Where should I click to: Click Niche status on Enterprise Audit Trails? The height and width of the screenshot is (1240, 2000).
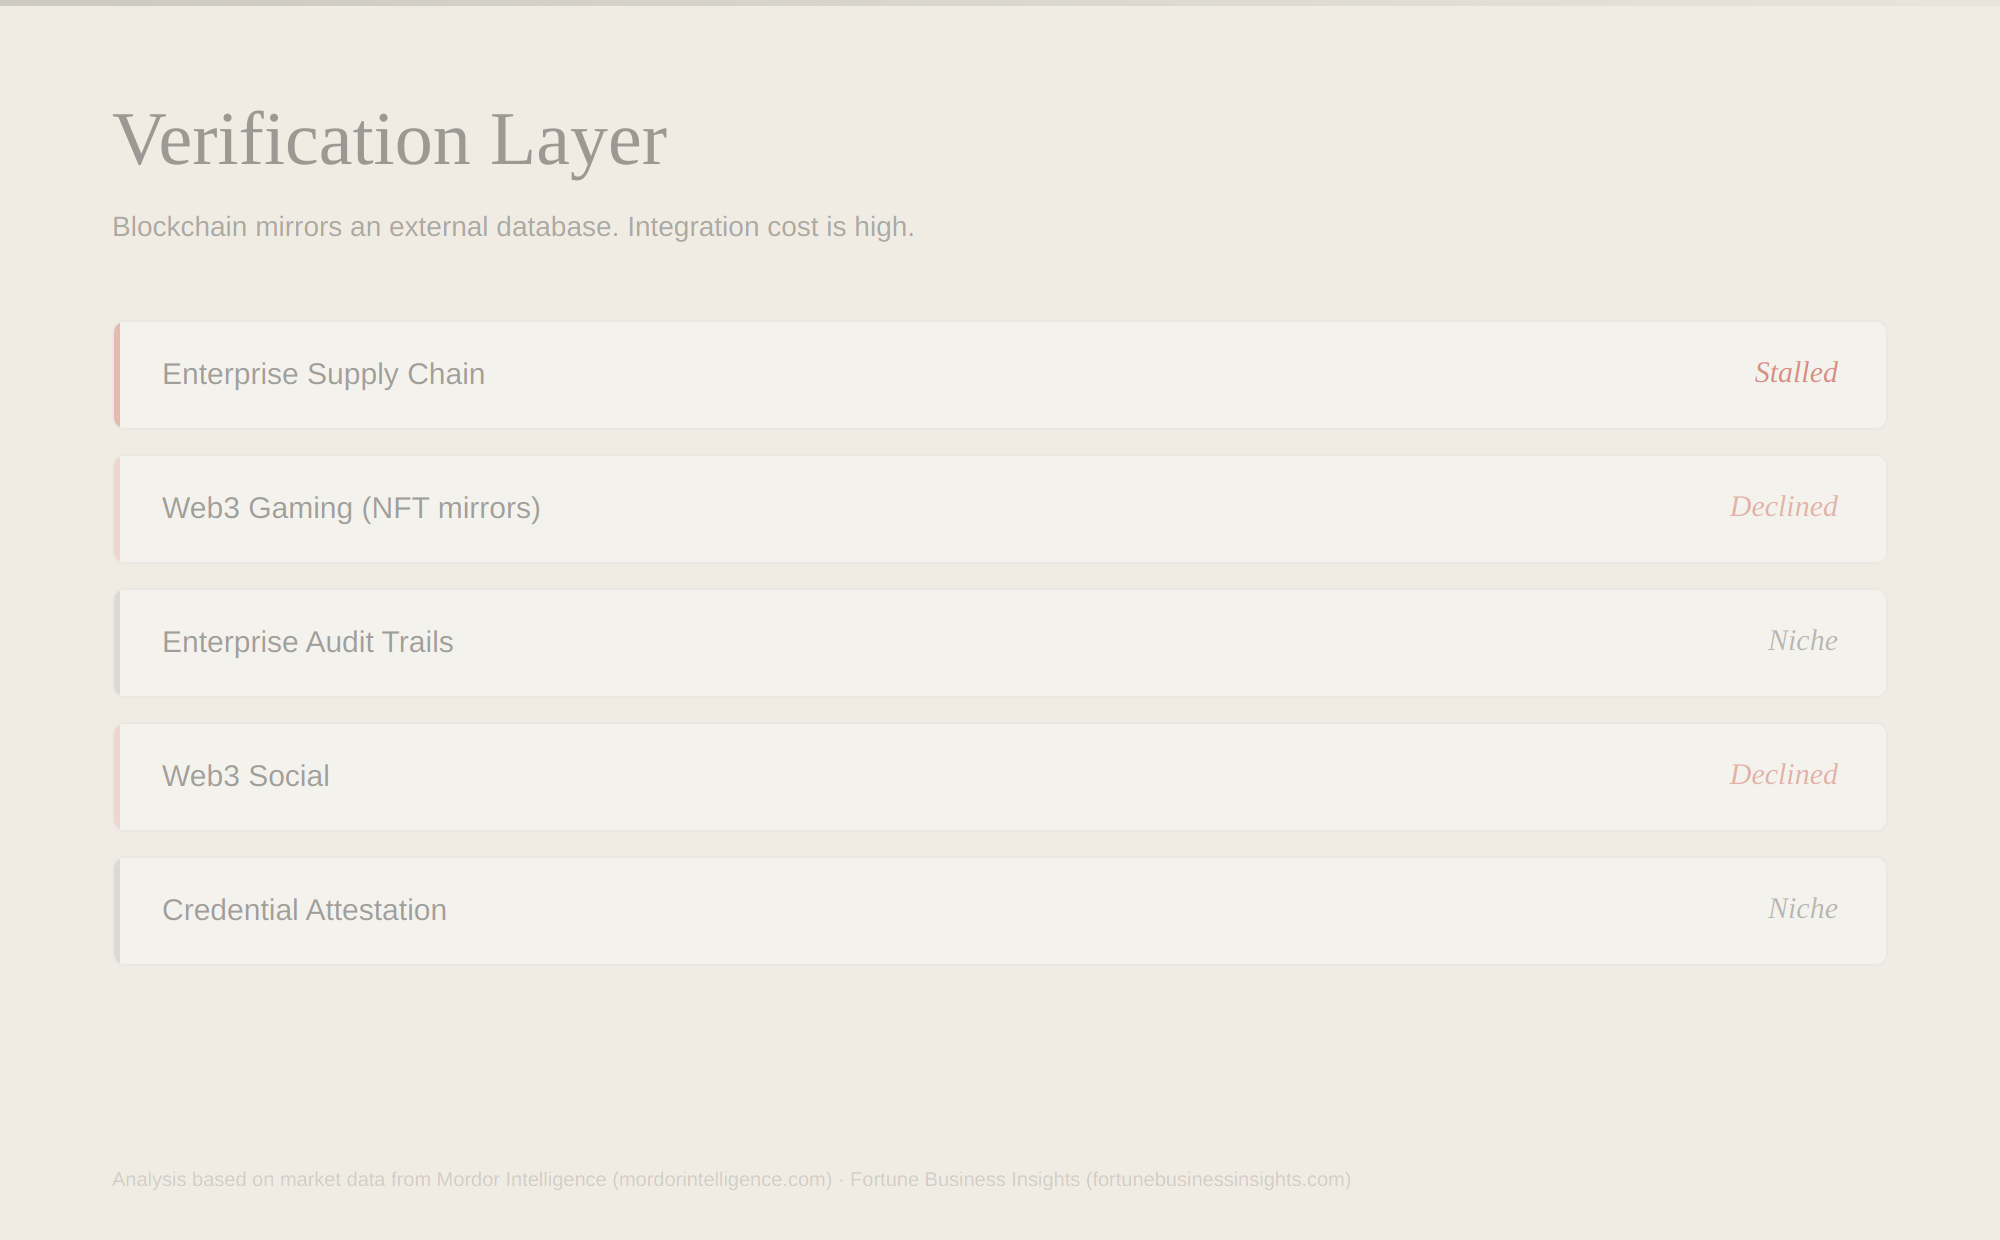pos(1802,641)
